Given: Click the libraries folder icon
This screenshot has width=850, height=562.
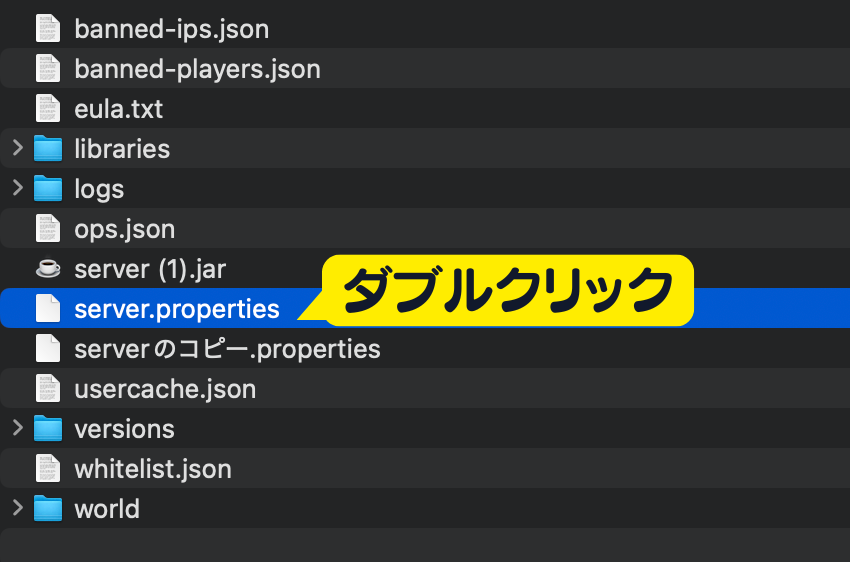Looking at the screenshot, I should click(48, 149).
